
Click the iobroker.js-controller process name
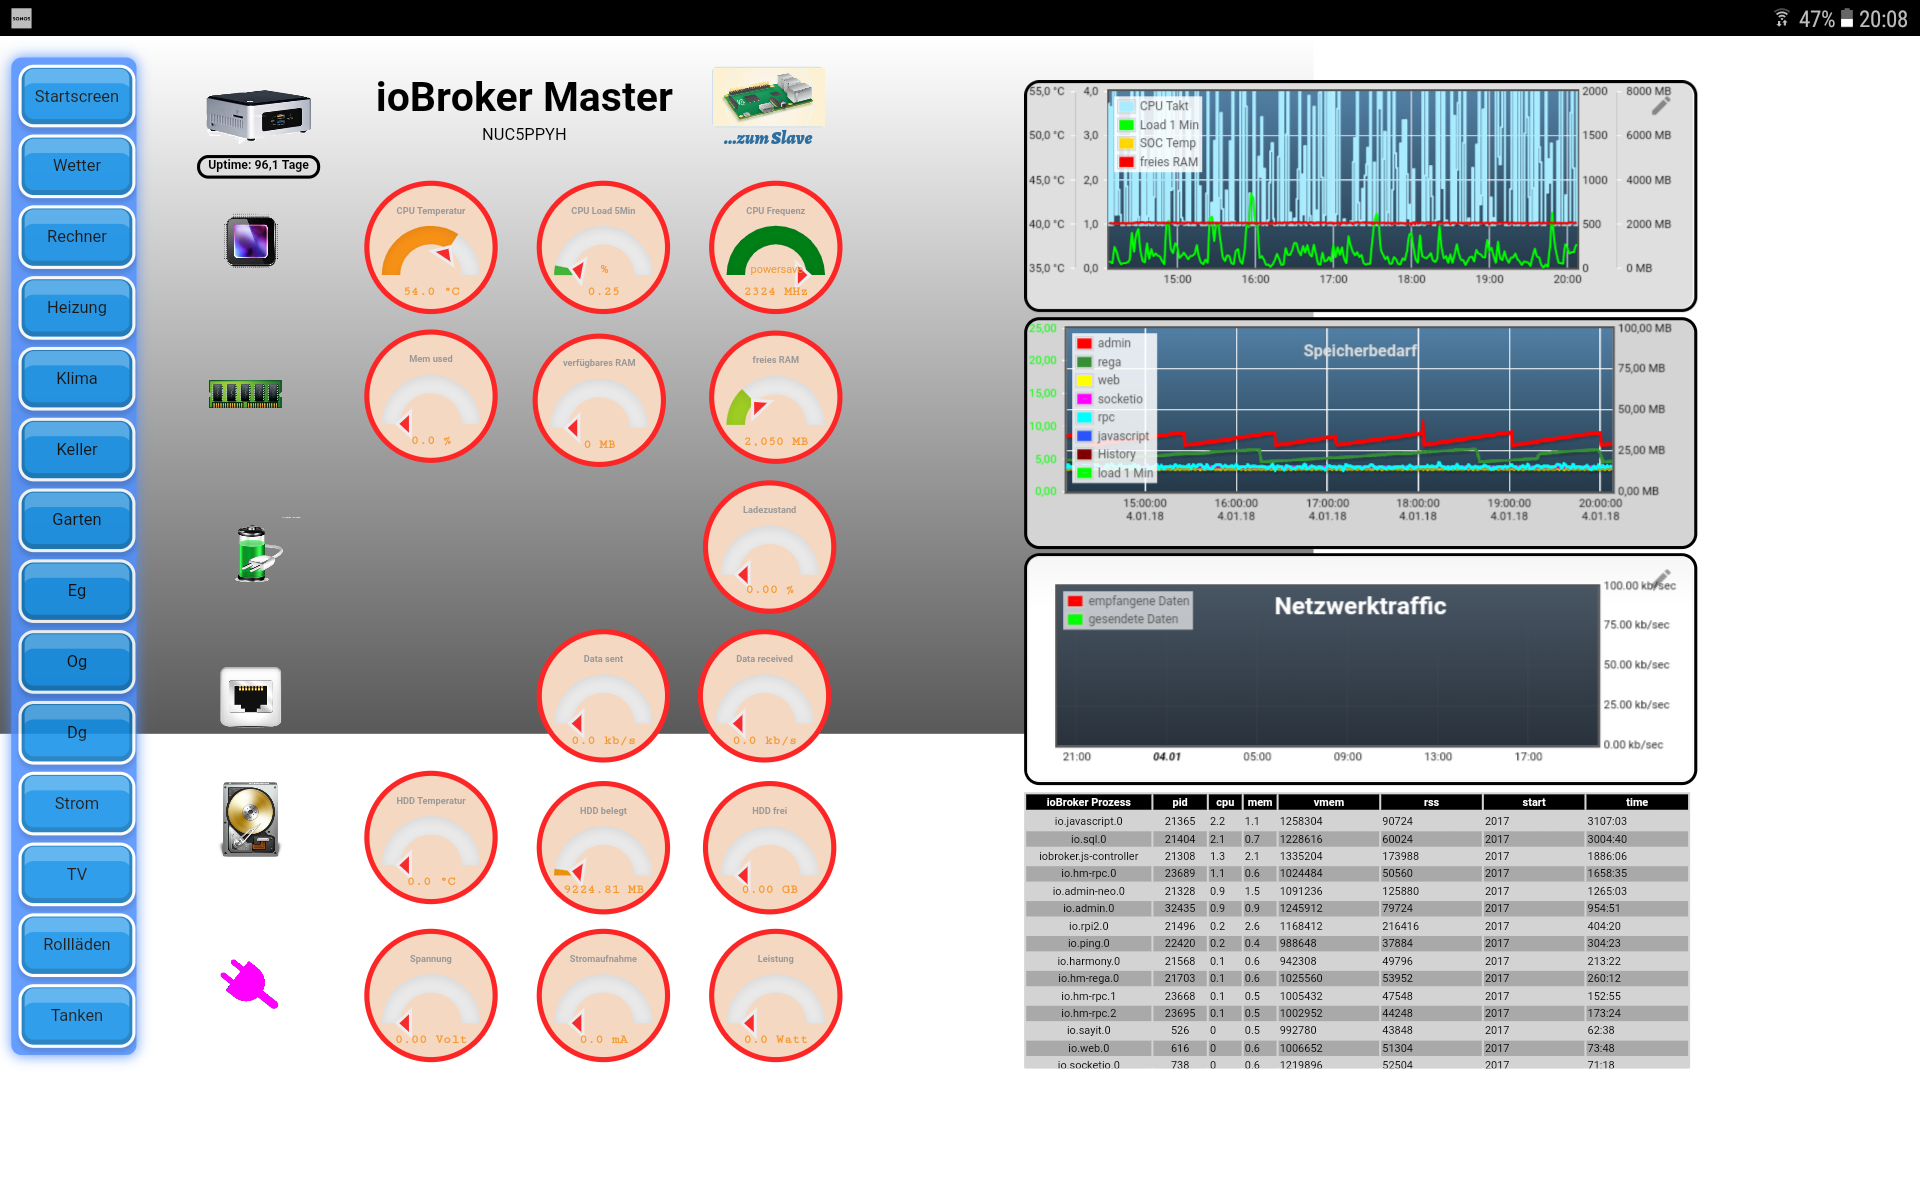pyautogui.click(x=1088, y=856)
